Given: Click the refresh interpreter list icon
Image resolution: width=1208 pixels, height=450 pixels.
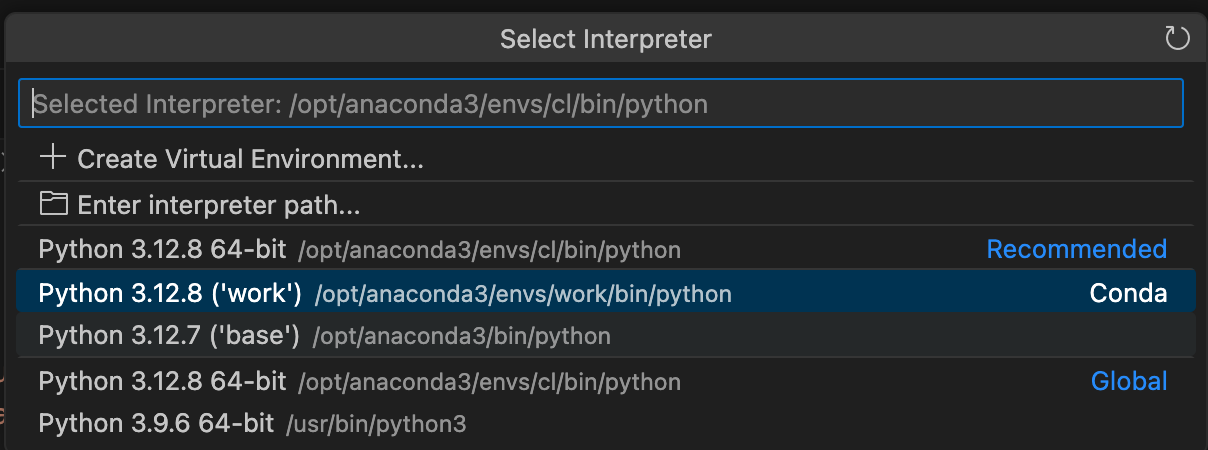Looking at the screenshot, I should [1177, 39].
